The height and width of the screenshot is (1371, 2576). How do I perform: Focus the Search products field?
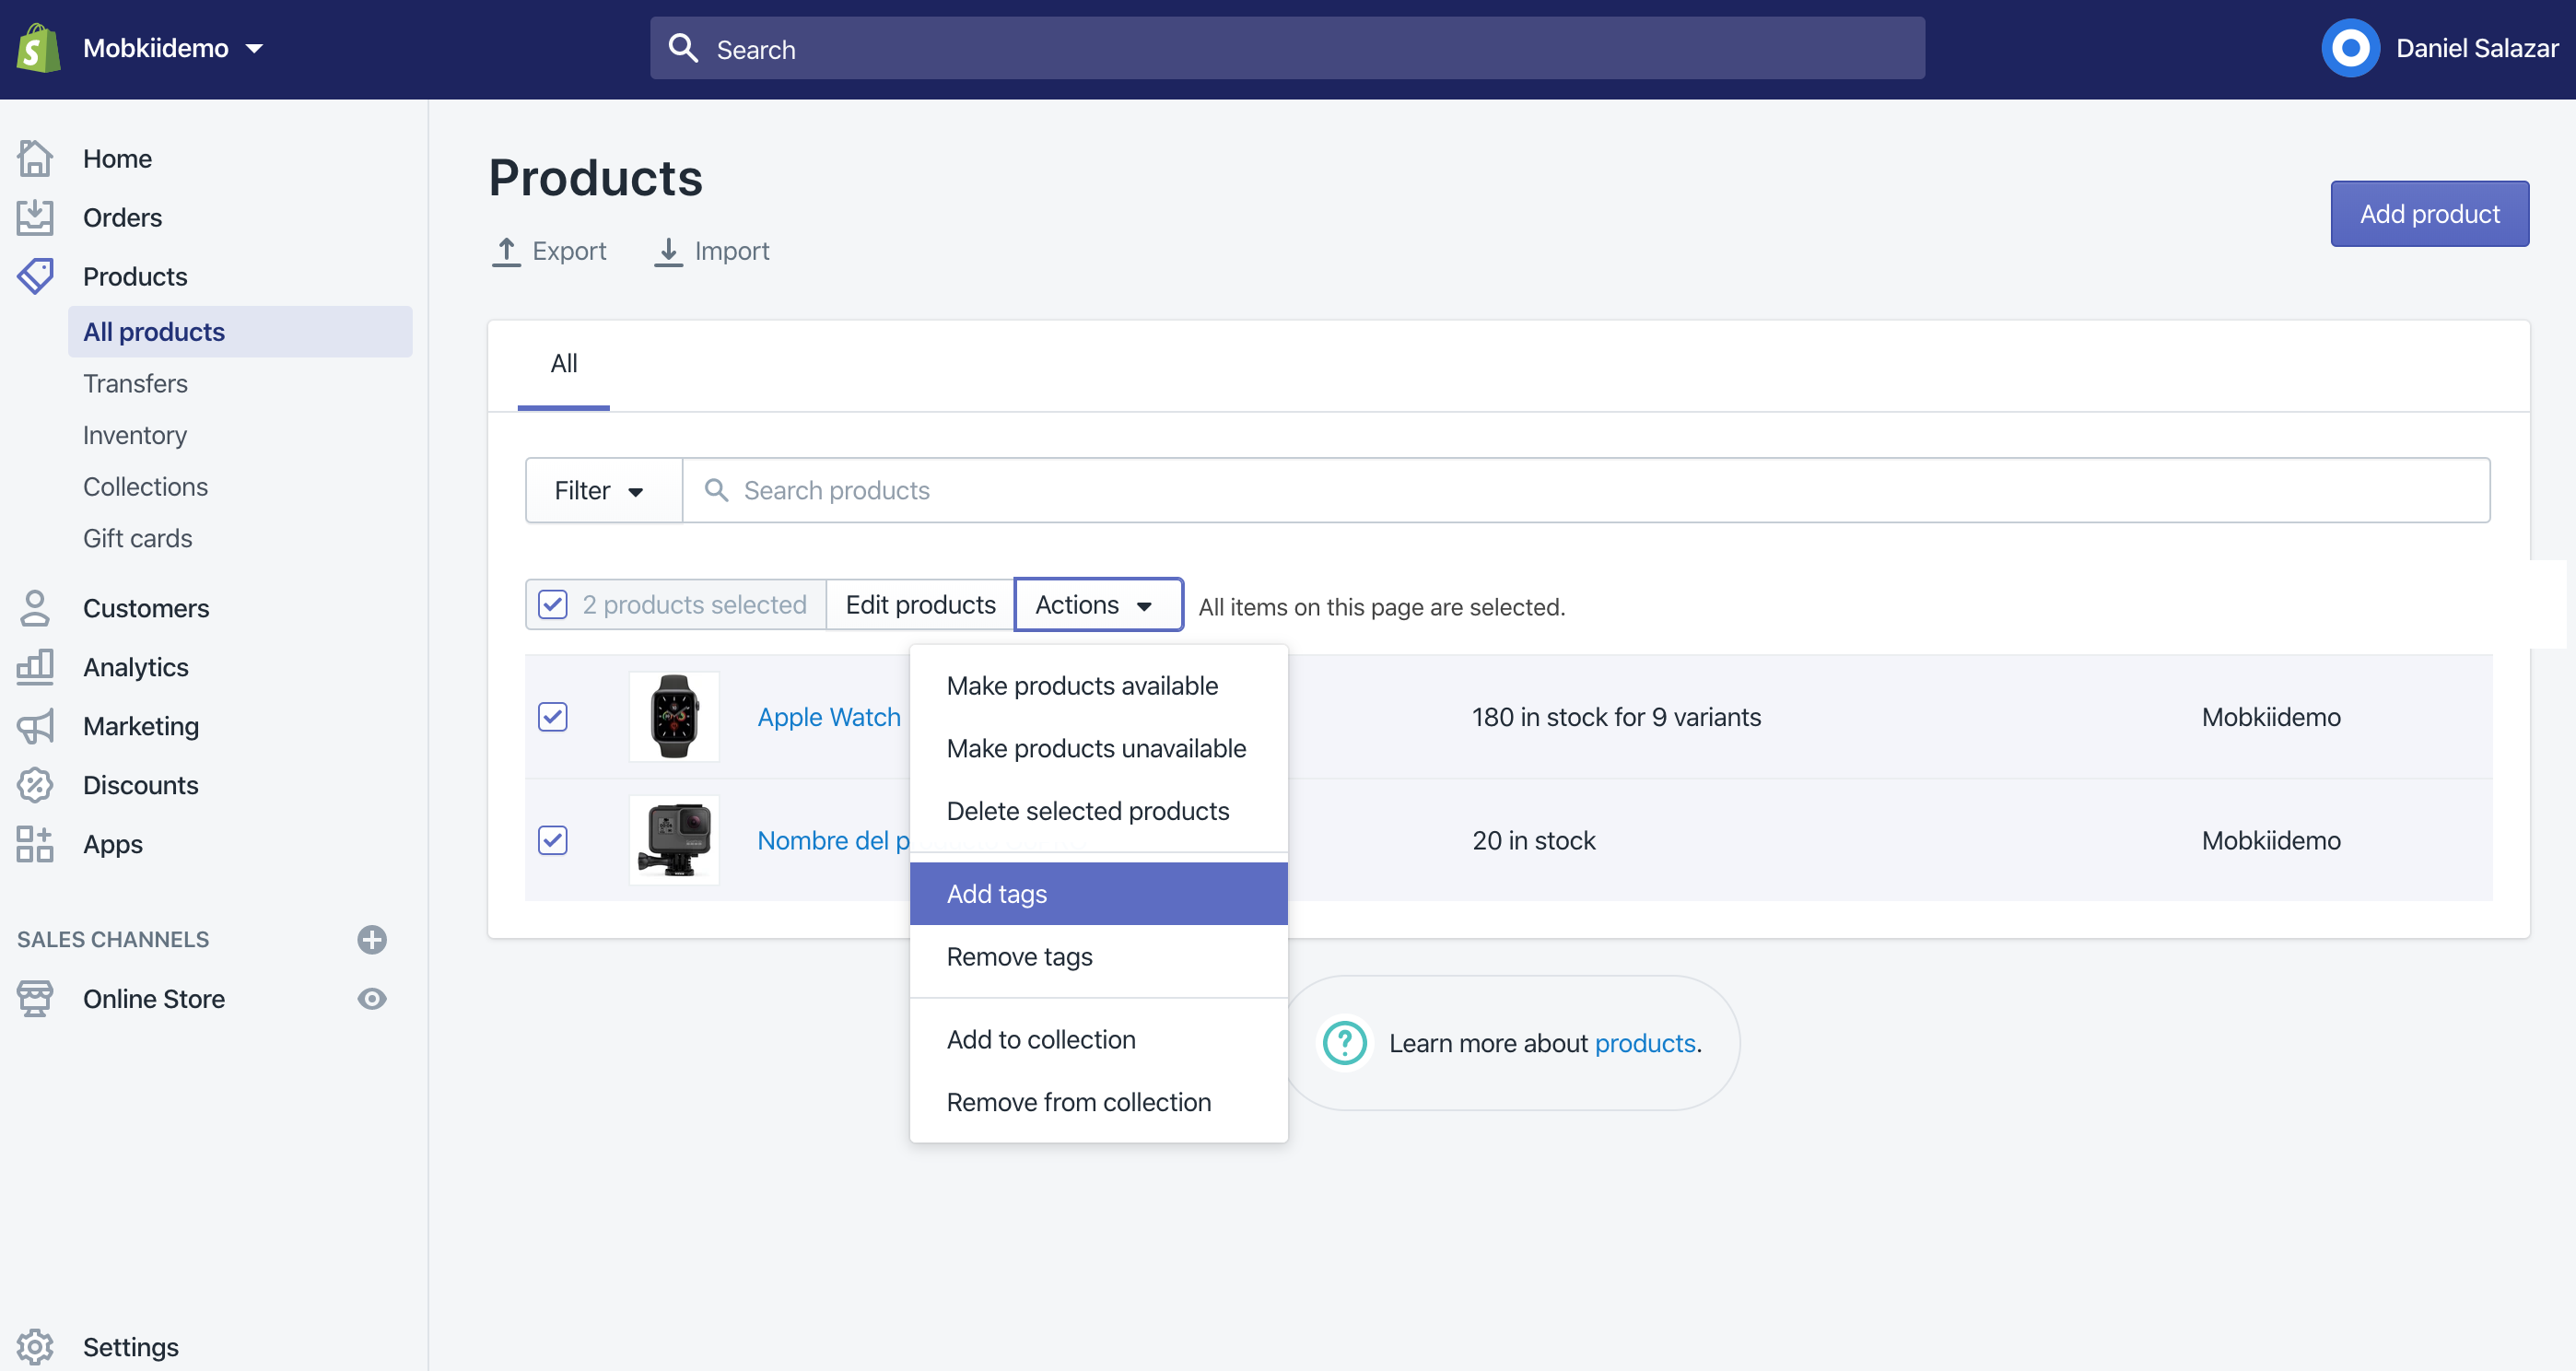coord(1586,490)
